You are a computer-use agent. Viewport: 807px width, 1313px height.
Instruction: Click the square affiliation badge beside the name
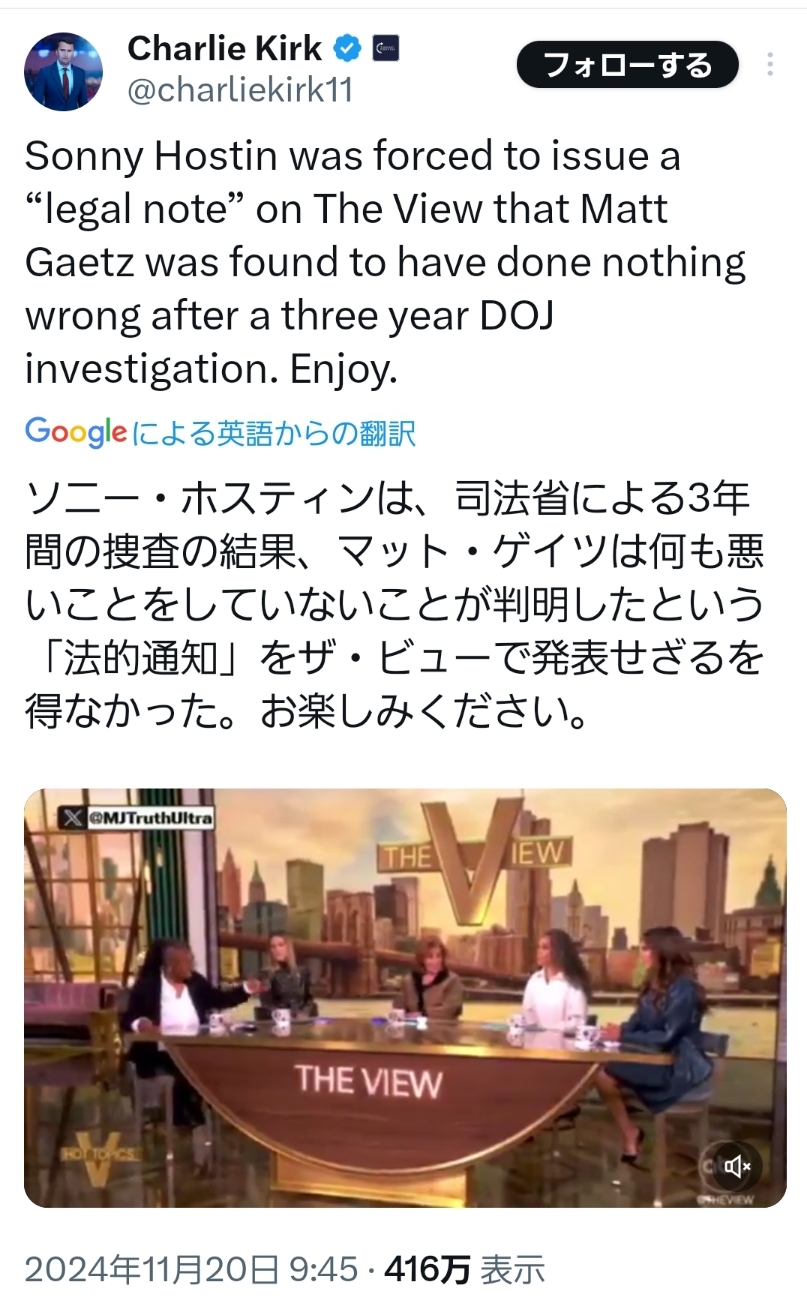click(x=386, y=47)
